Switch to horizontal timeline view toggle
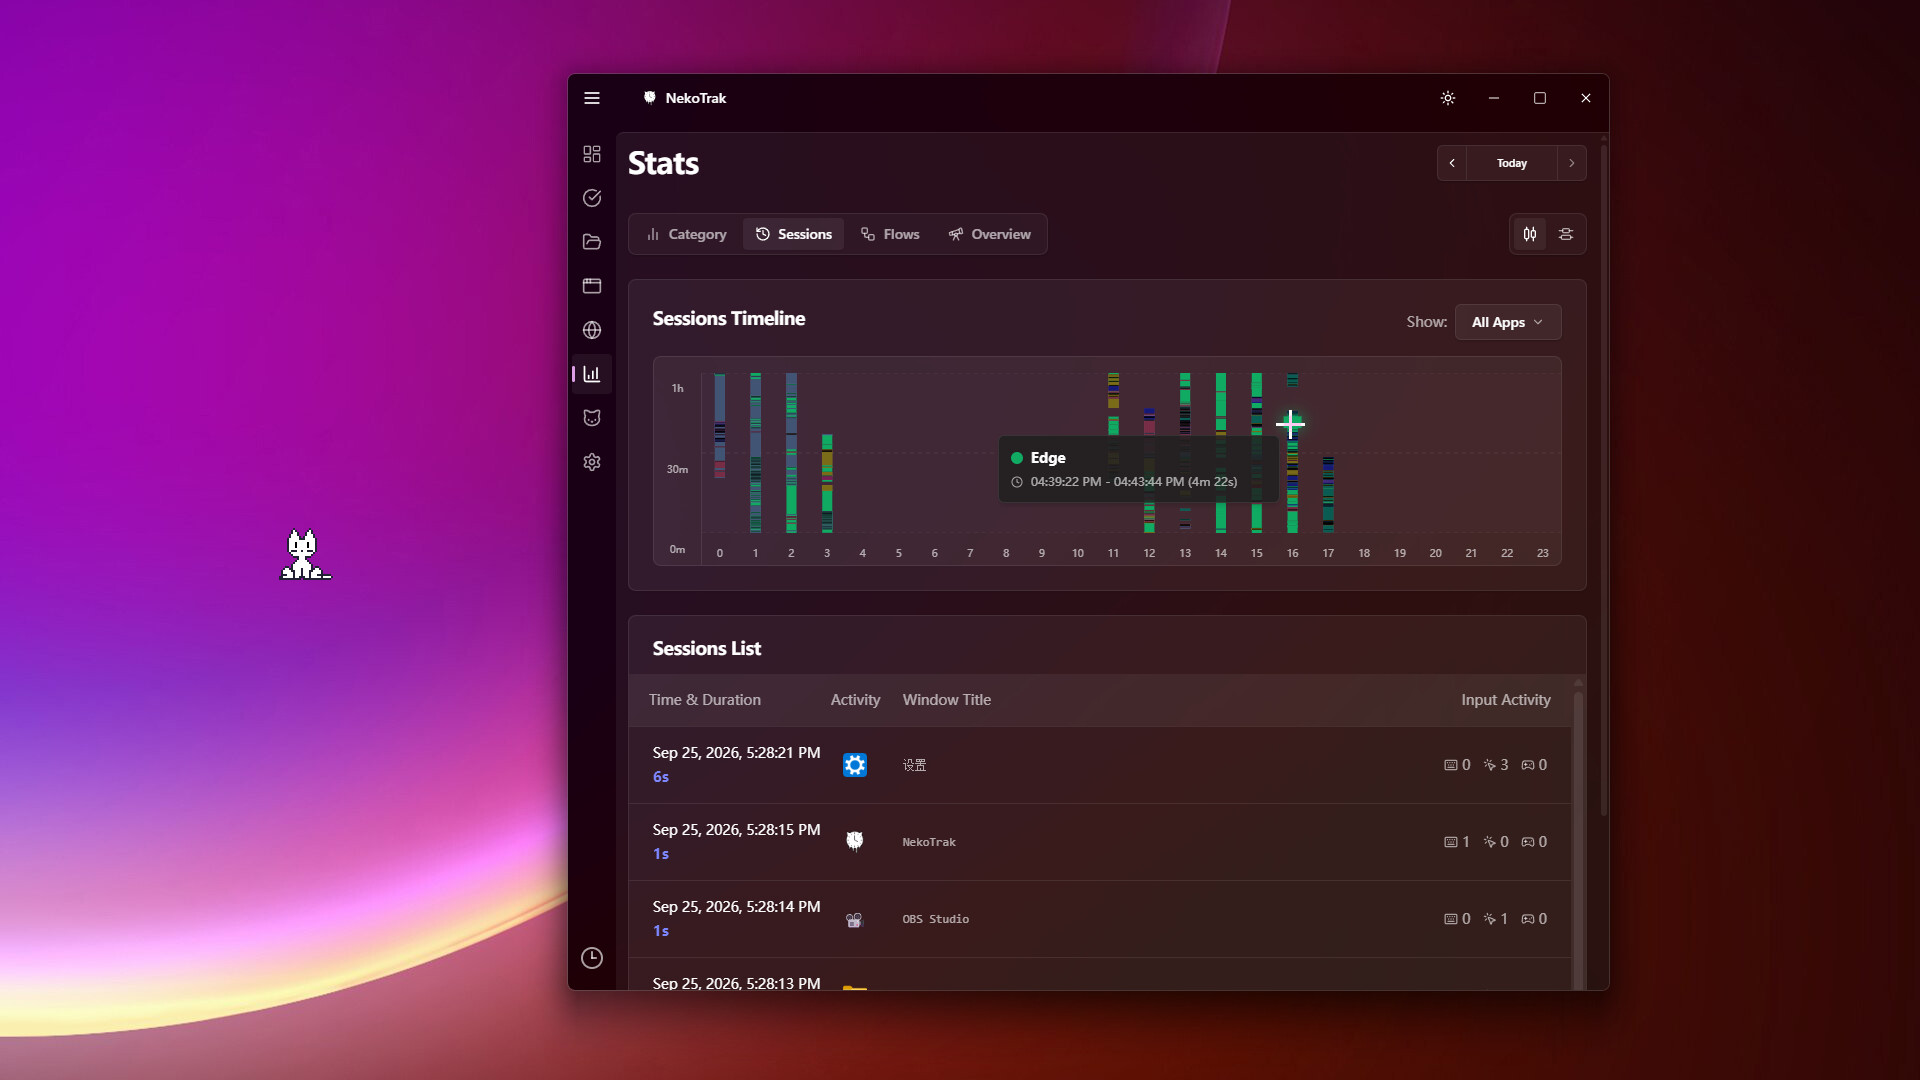The width and height of the screenshot is (1920, 1080). (1566, 234)
